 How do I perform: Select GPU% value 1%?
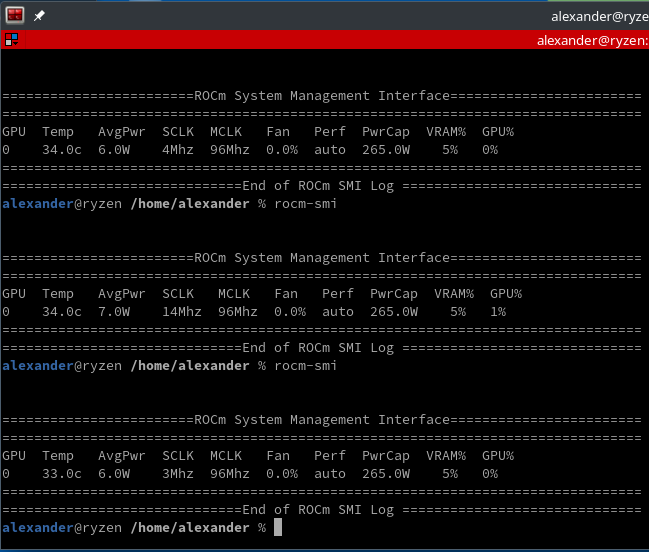pos(498,311)
